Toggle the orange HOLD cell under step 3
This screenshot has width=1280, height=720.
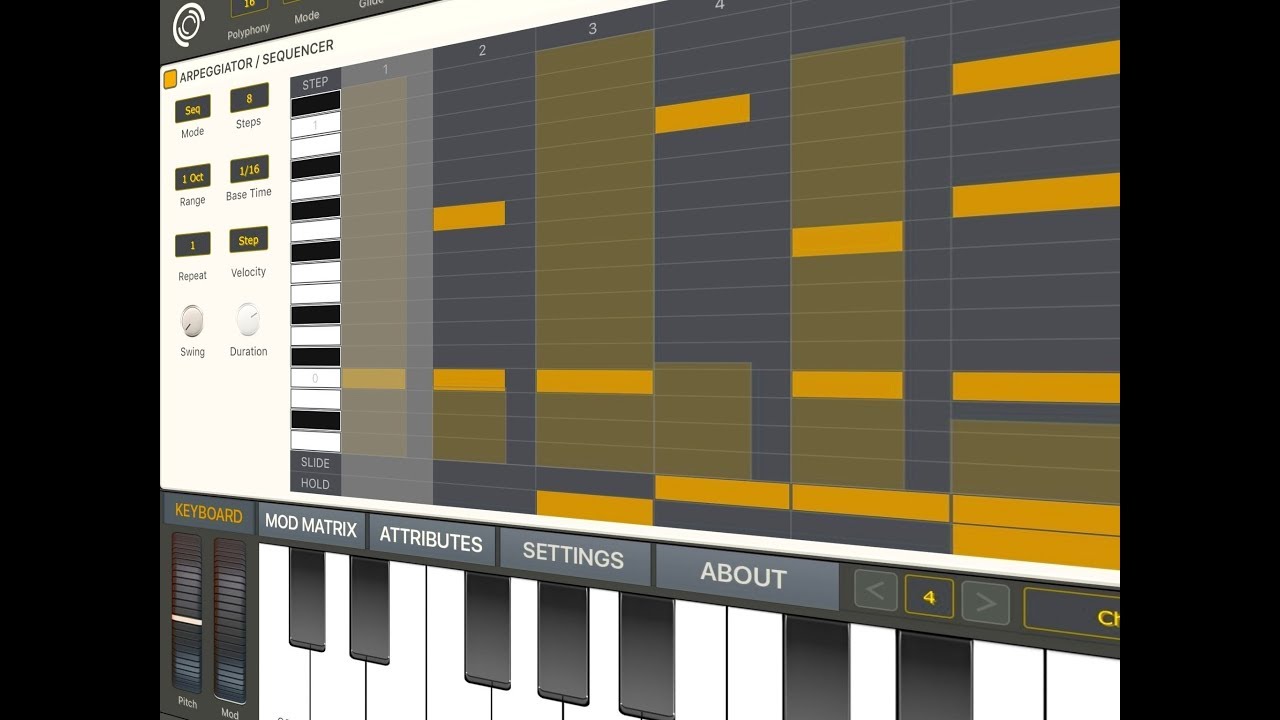pyautogui.click(x=595, y=508)
